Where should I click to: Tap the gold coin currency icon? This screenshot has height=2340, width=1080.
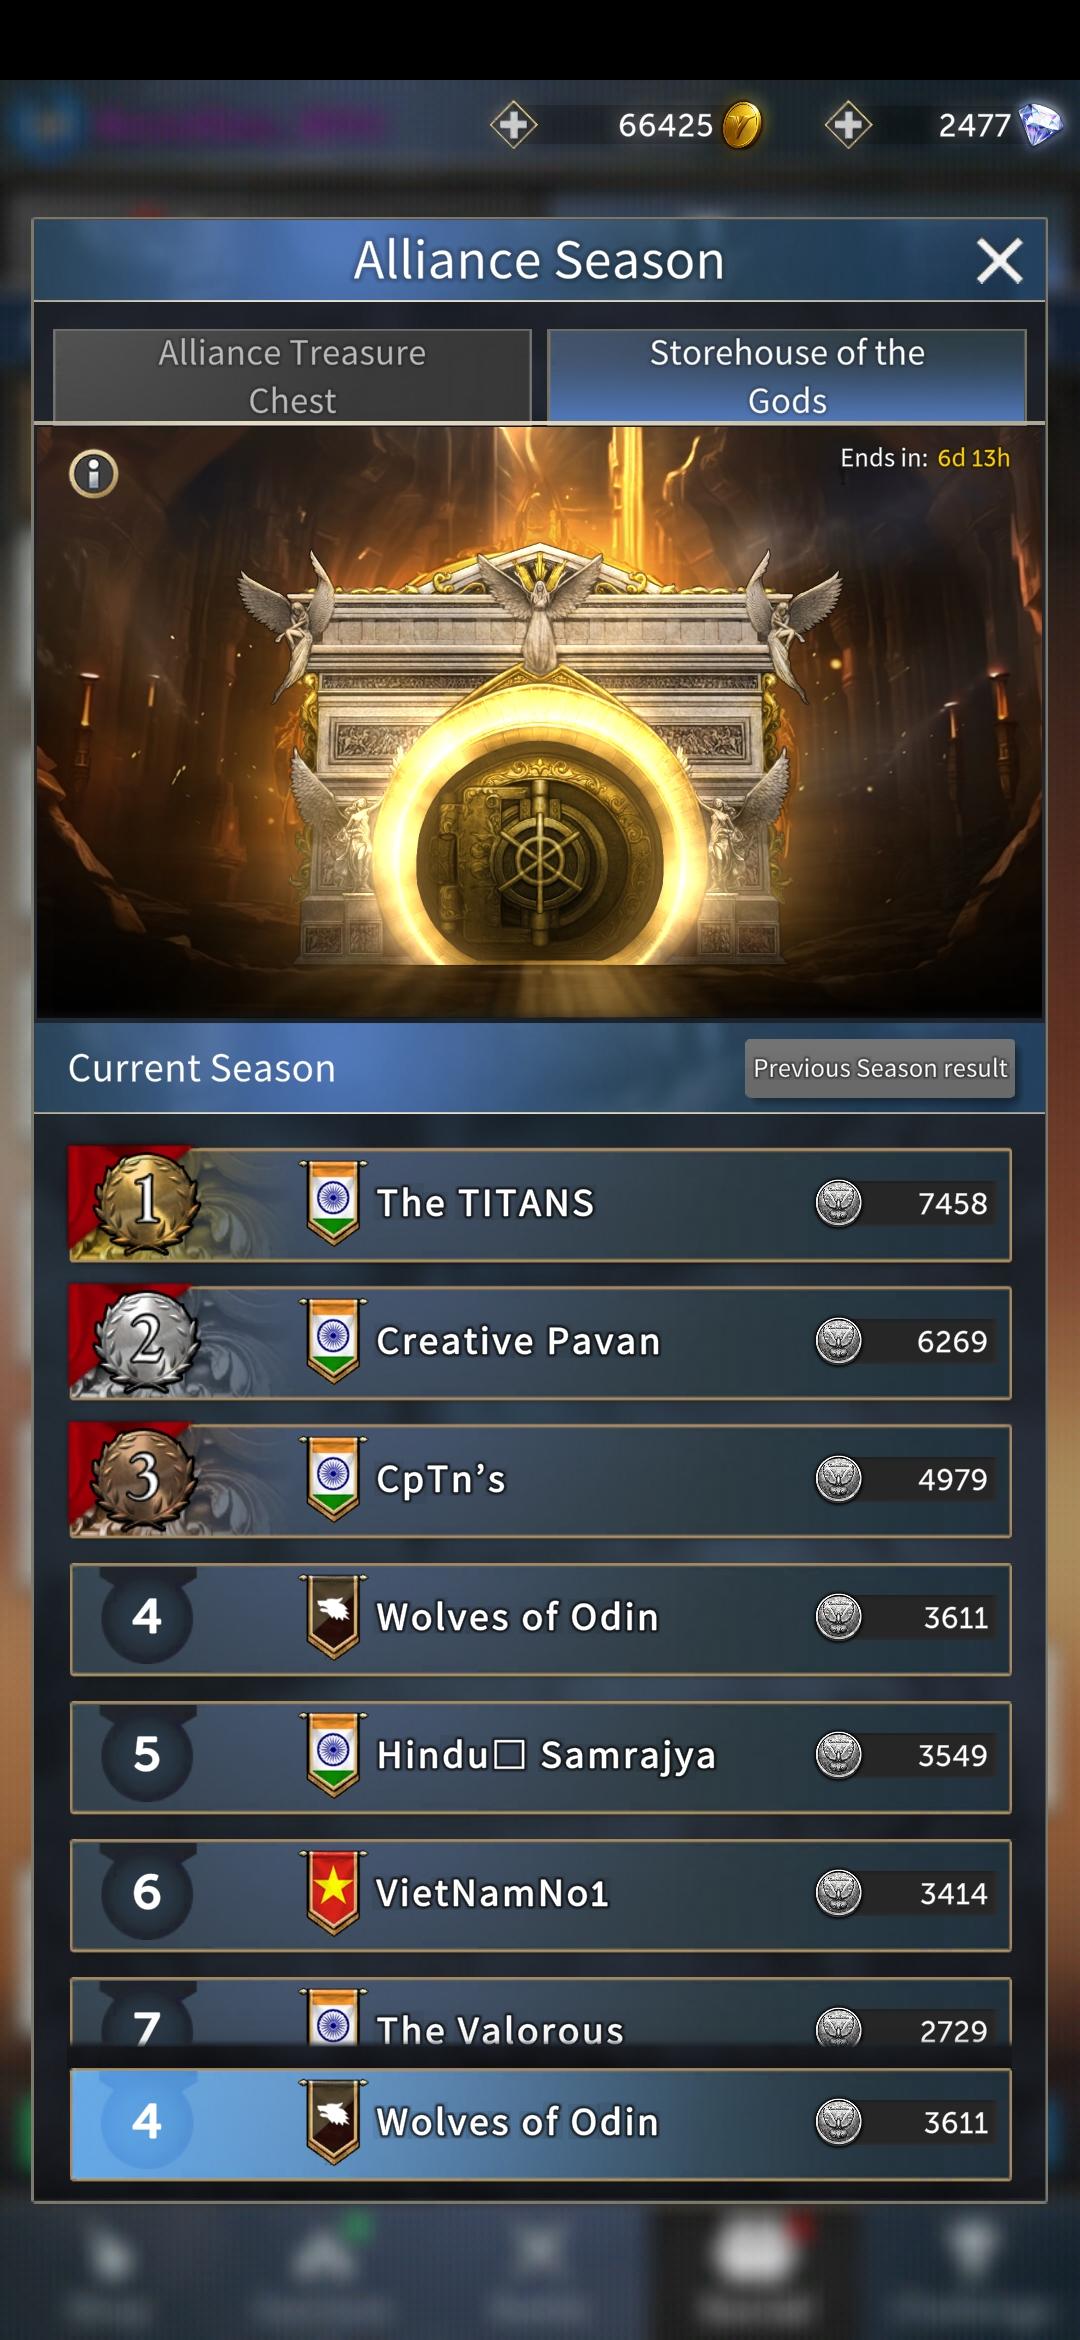tap(741, 125)
